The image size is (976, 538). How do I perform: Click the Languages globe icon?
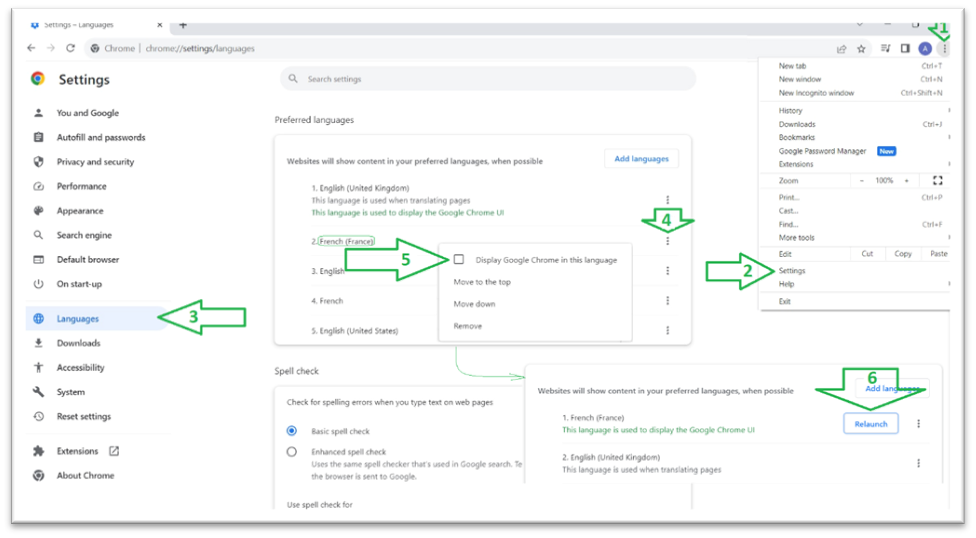(39, 318)
